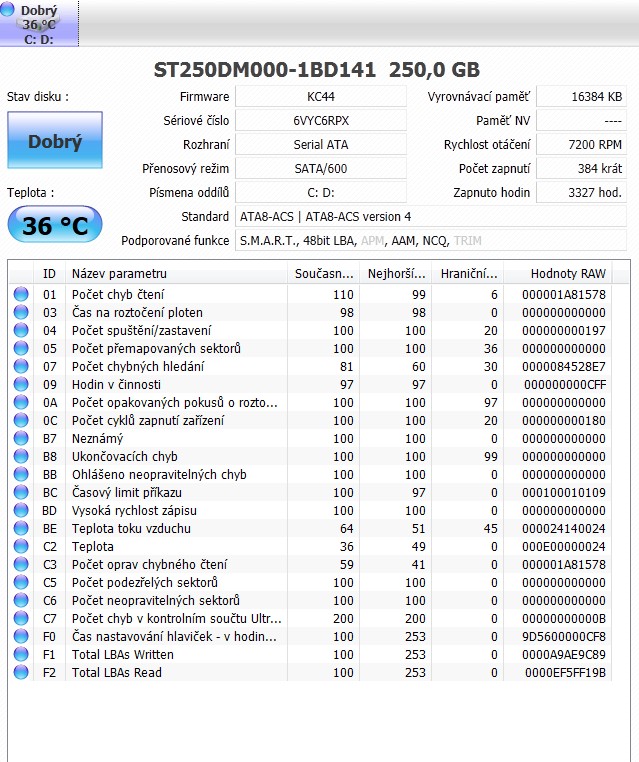This screenshot has height=762, width=639.
Task: Click the Název parametru column header
Action: [176, 274]
